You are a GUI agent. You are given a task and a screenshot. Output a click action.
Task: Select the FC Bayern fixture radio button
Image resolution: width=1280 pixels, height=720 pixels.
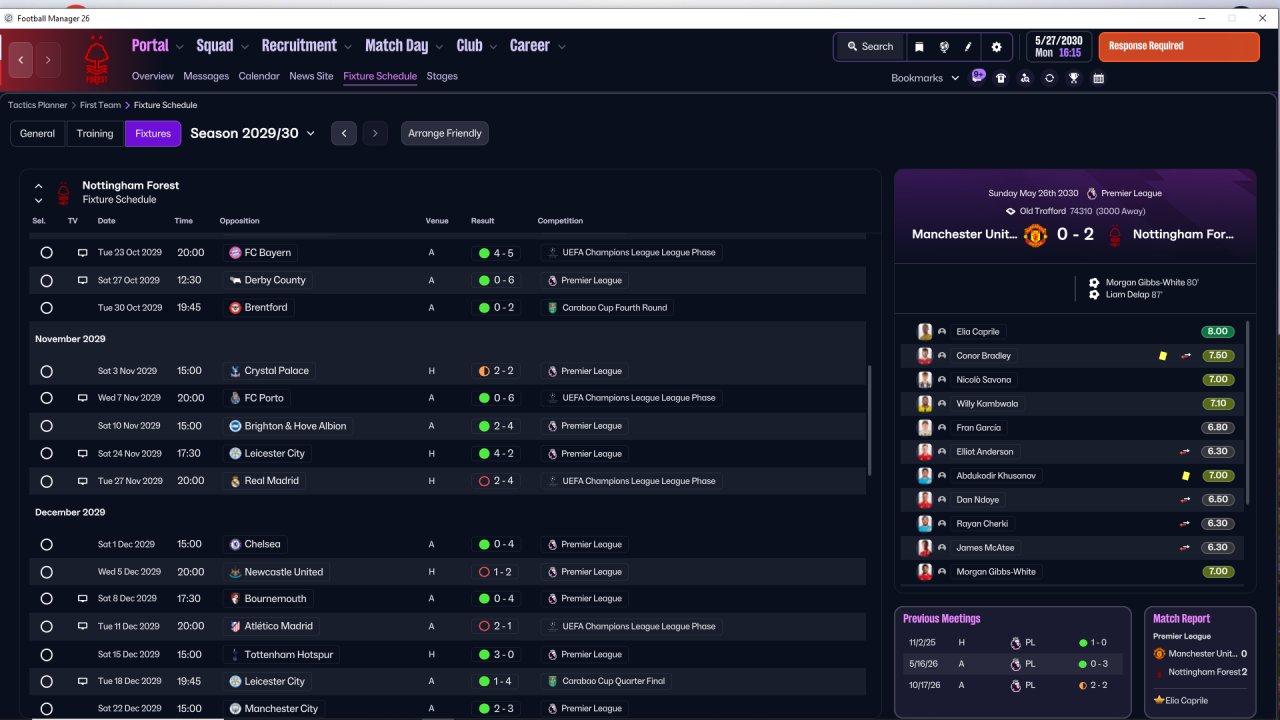click(46, 253)
